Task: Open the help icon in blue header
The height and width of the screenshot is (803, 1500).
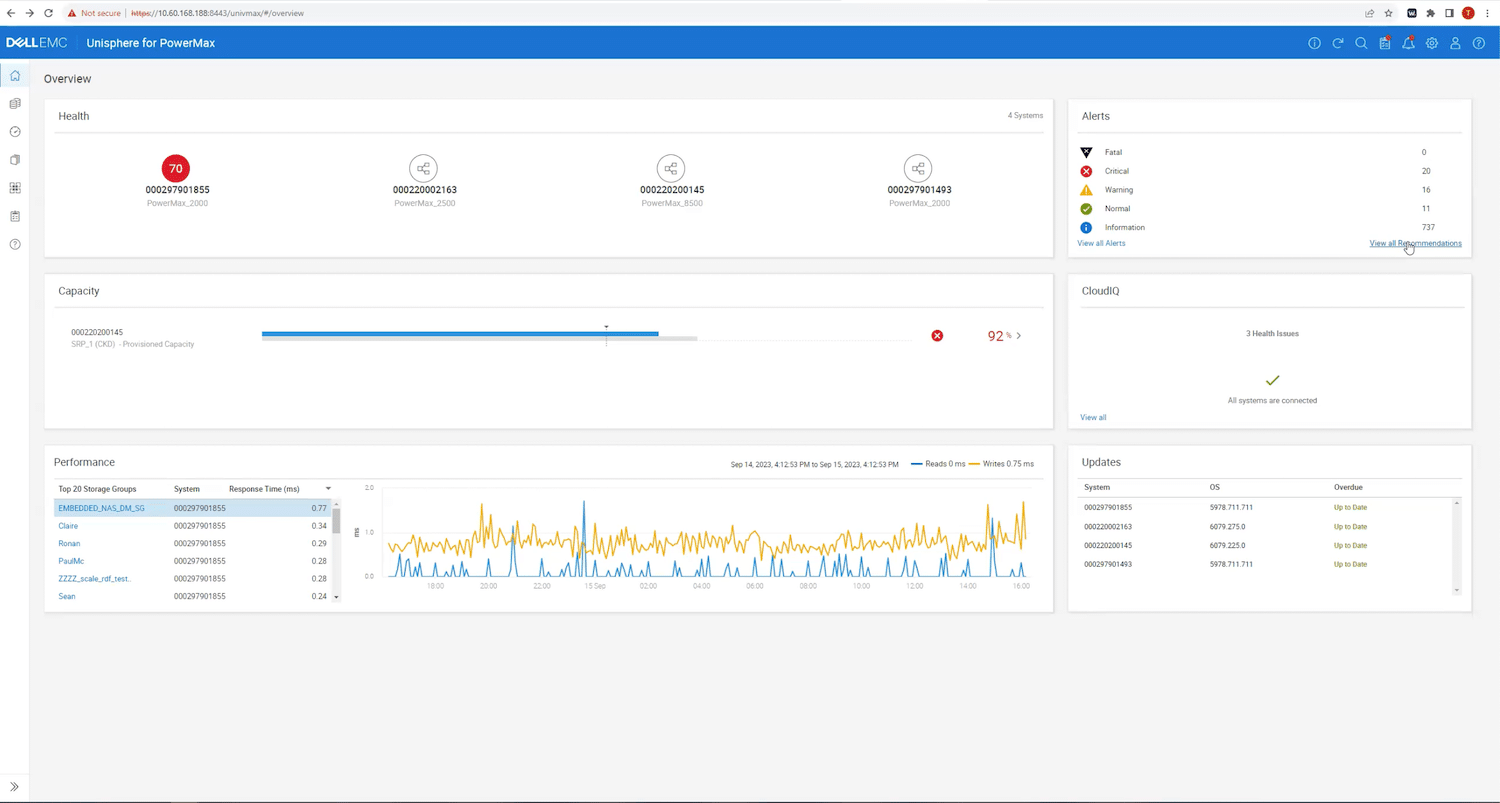Action: [1479, 43]
